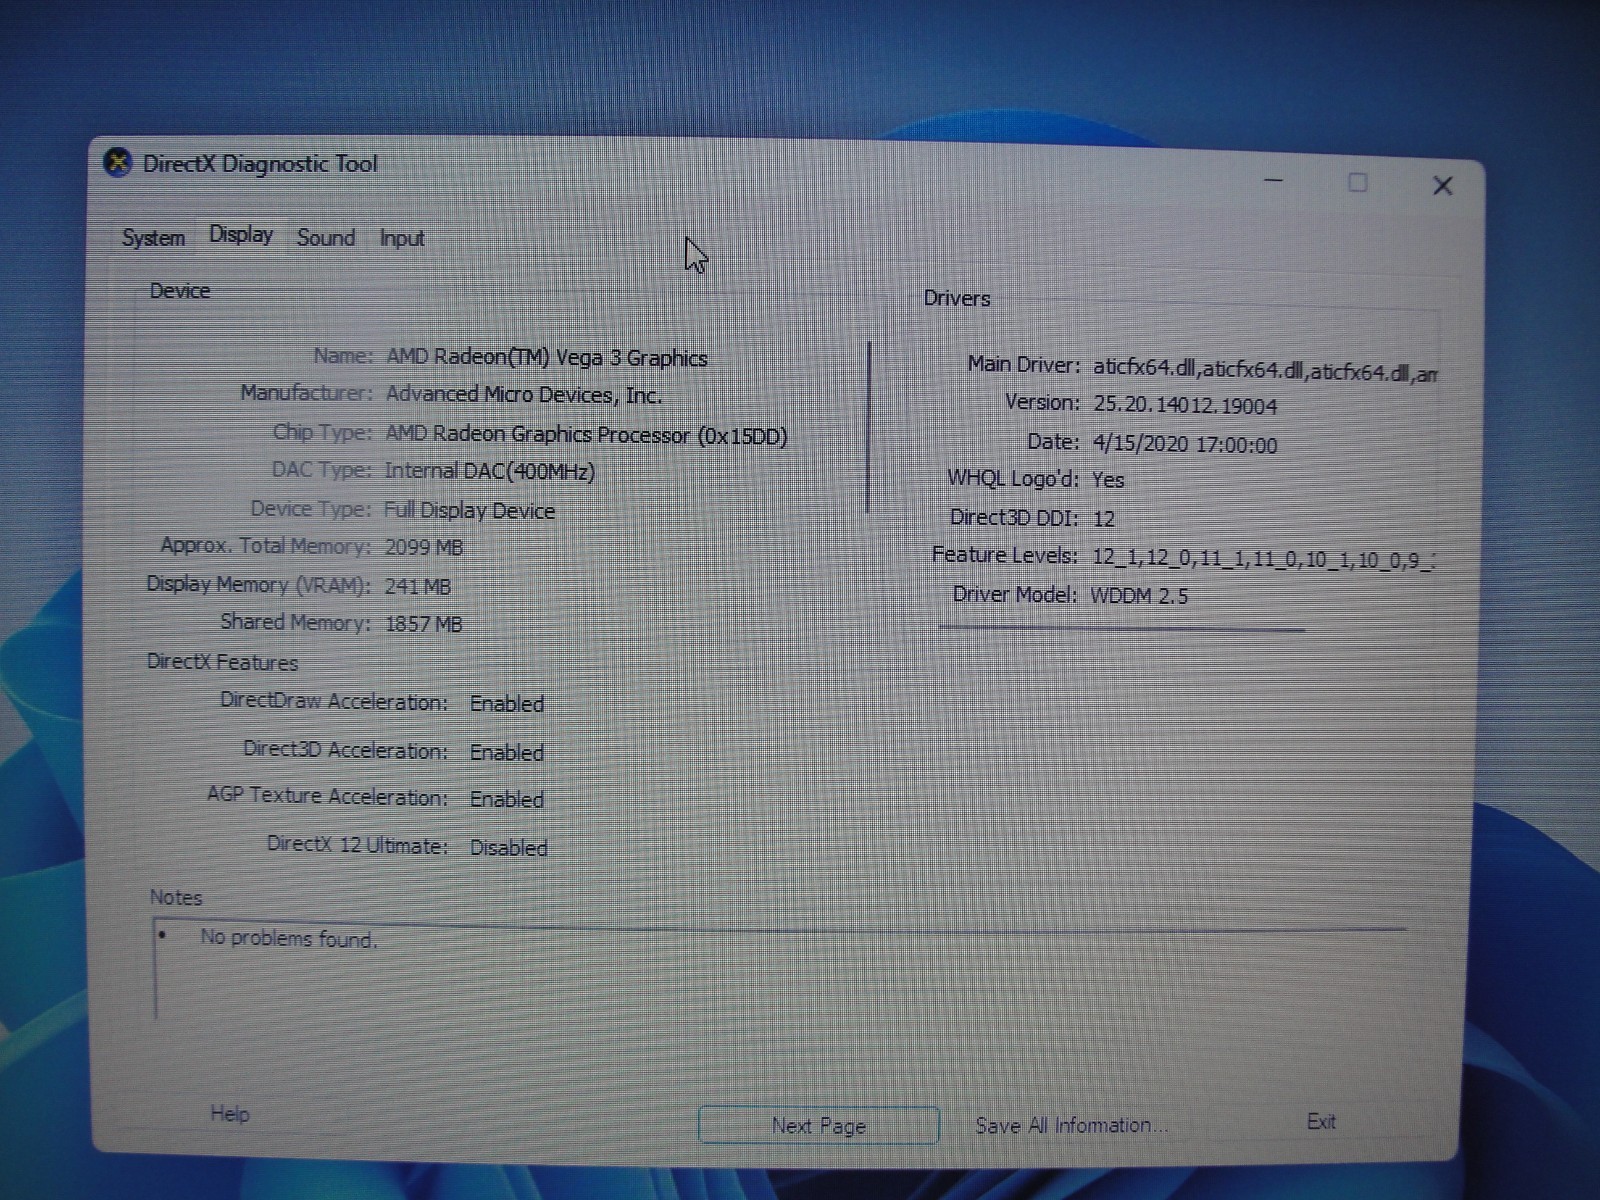Click Driver Model value 'WDDM 2.5'
This screenshot has height=1200, width=1600.
tap(1139, 596)
